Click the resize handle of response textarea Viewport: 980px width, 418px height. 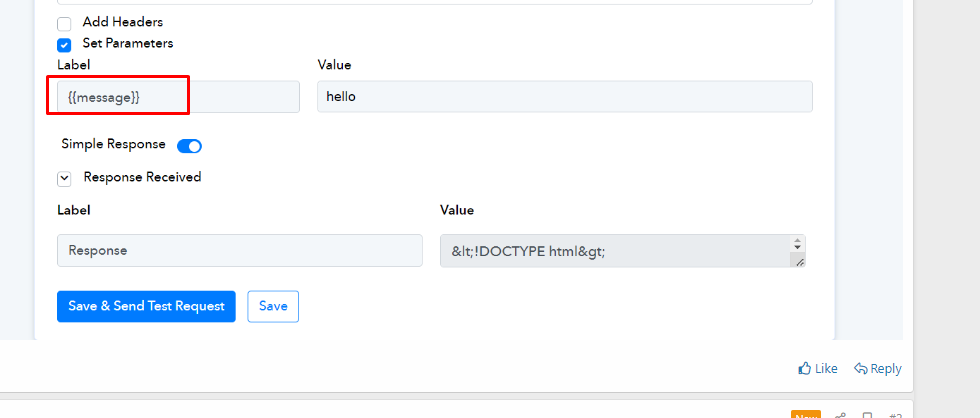point(797,260)
